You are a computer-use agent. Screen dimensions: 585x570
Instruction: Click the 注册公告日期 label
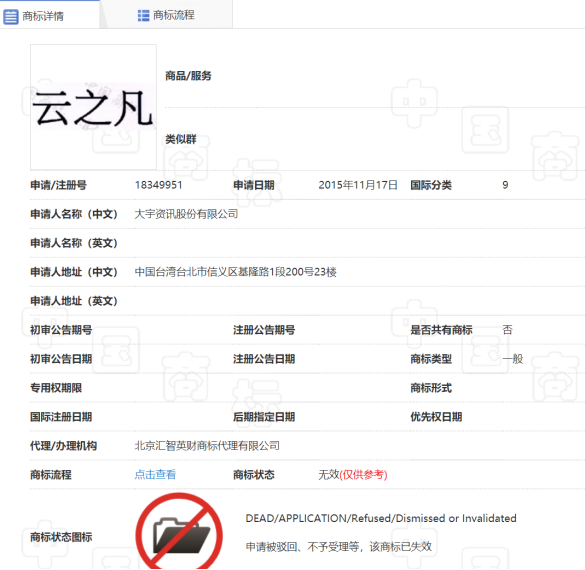point(264,359)
